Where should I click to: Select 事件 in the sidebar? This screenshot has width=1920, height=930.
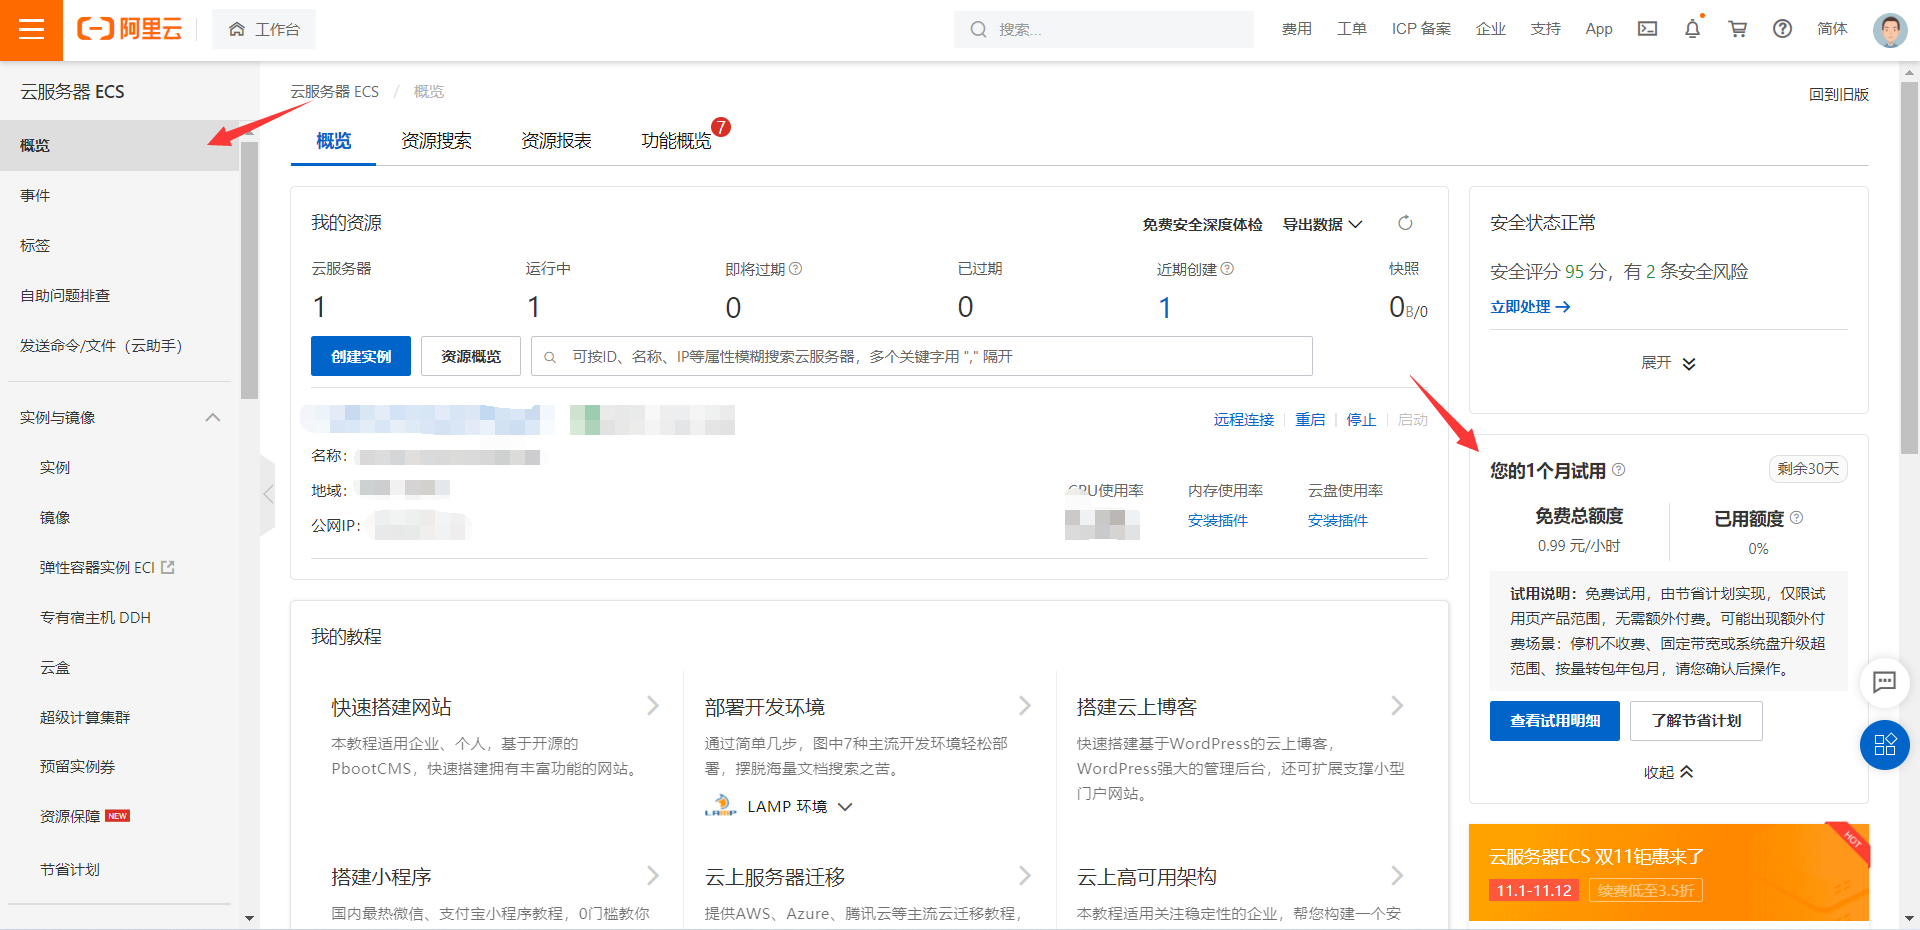pyautogui.click(x=120, y=196)
